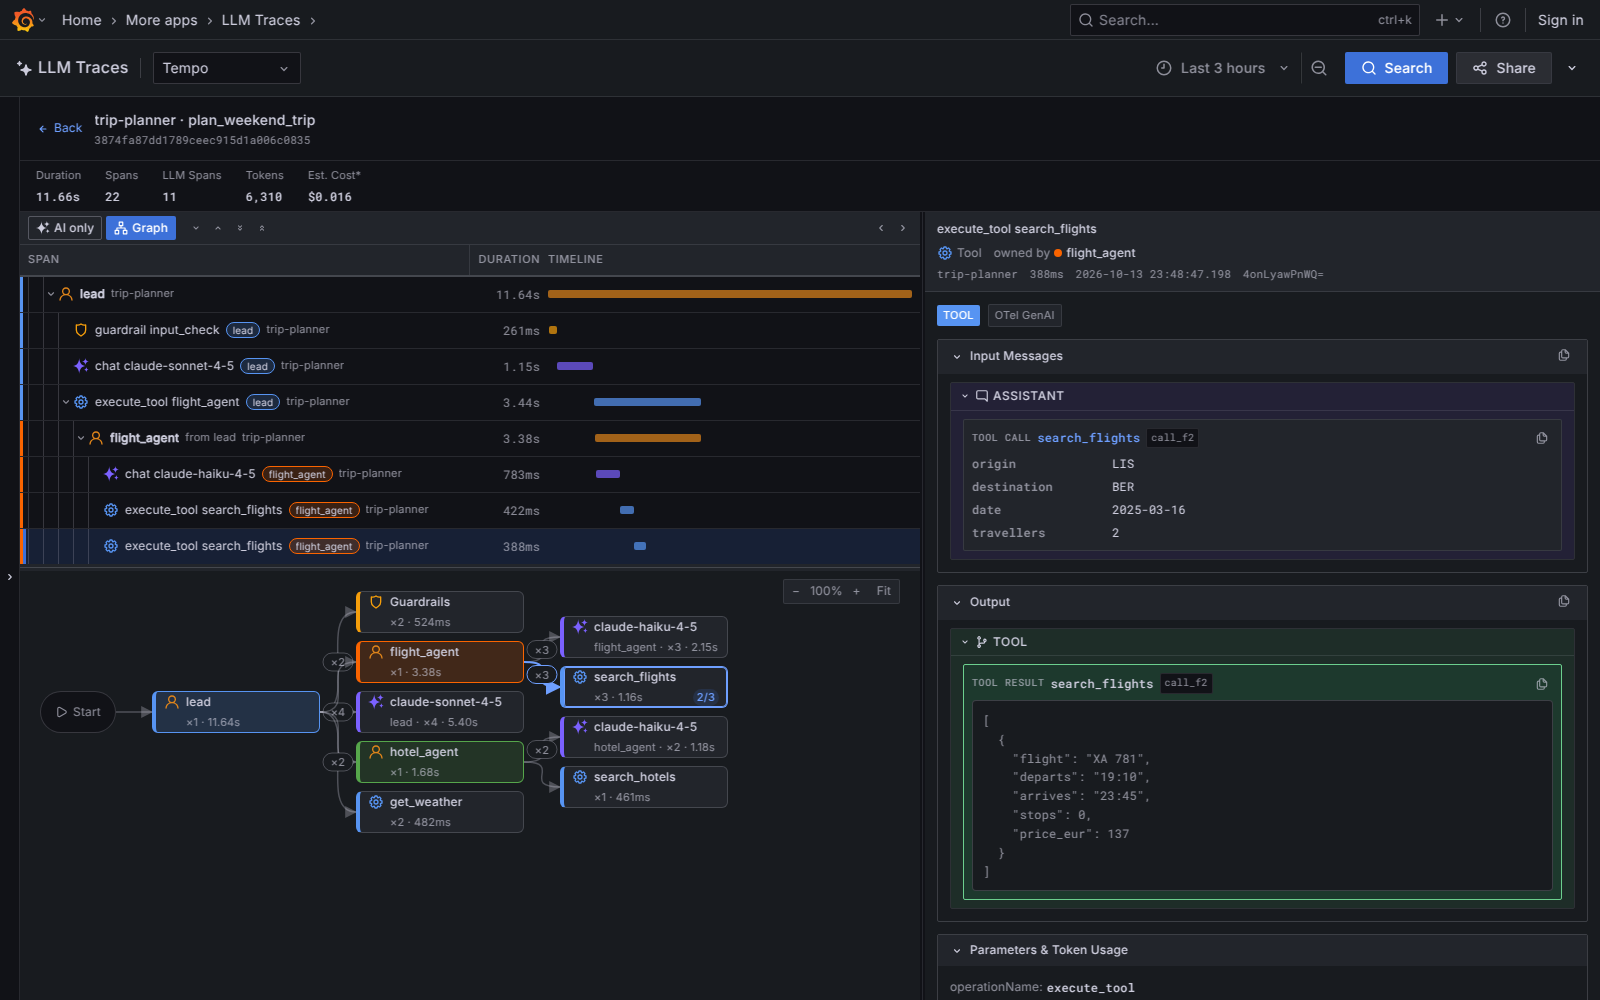Toggle the AI only filter
This screenshot has width=1600, height=1000.
pyautogui.click(x=66, y=228)
